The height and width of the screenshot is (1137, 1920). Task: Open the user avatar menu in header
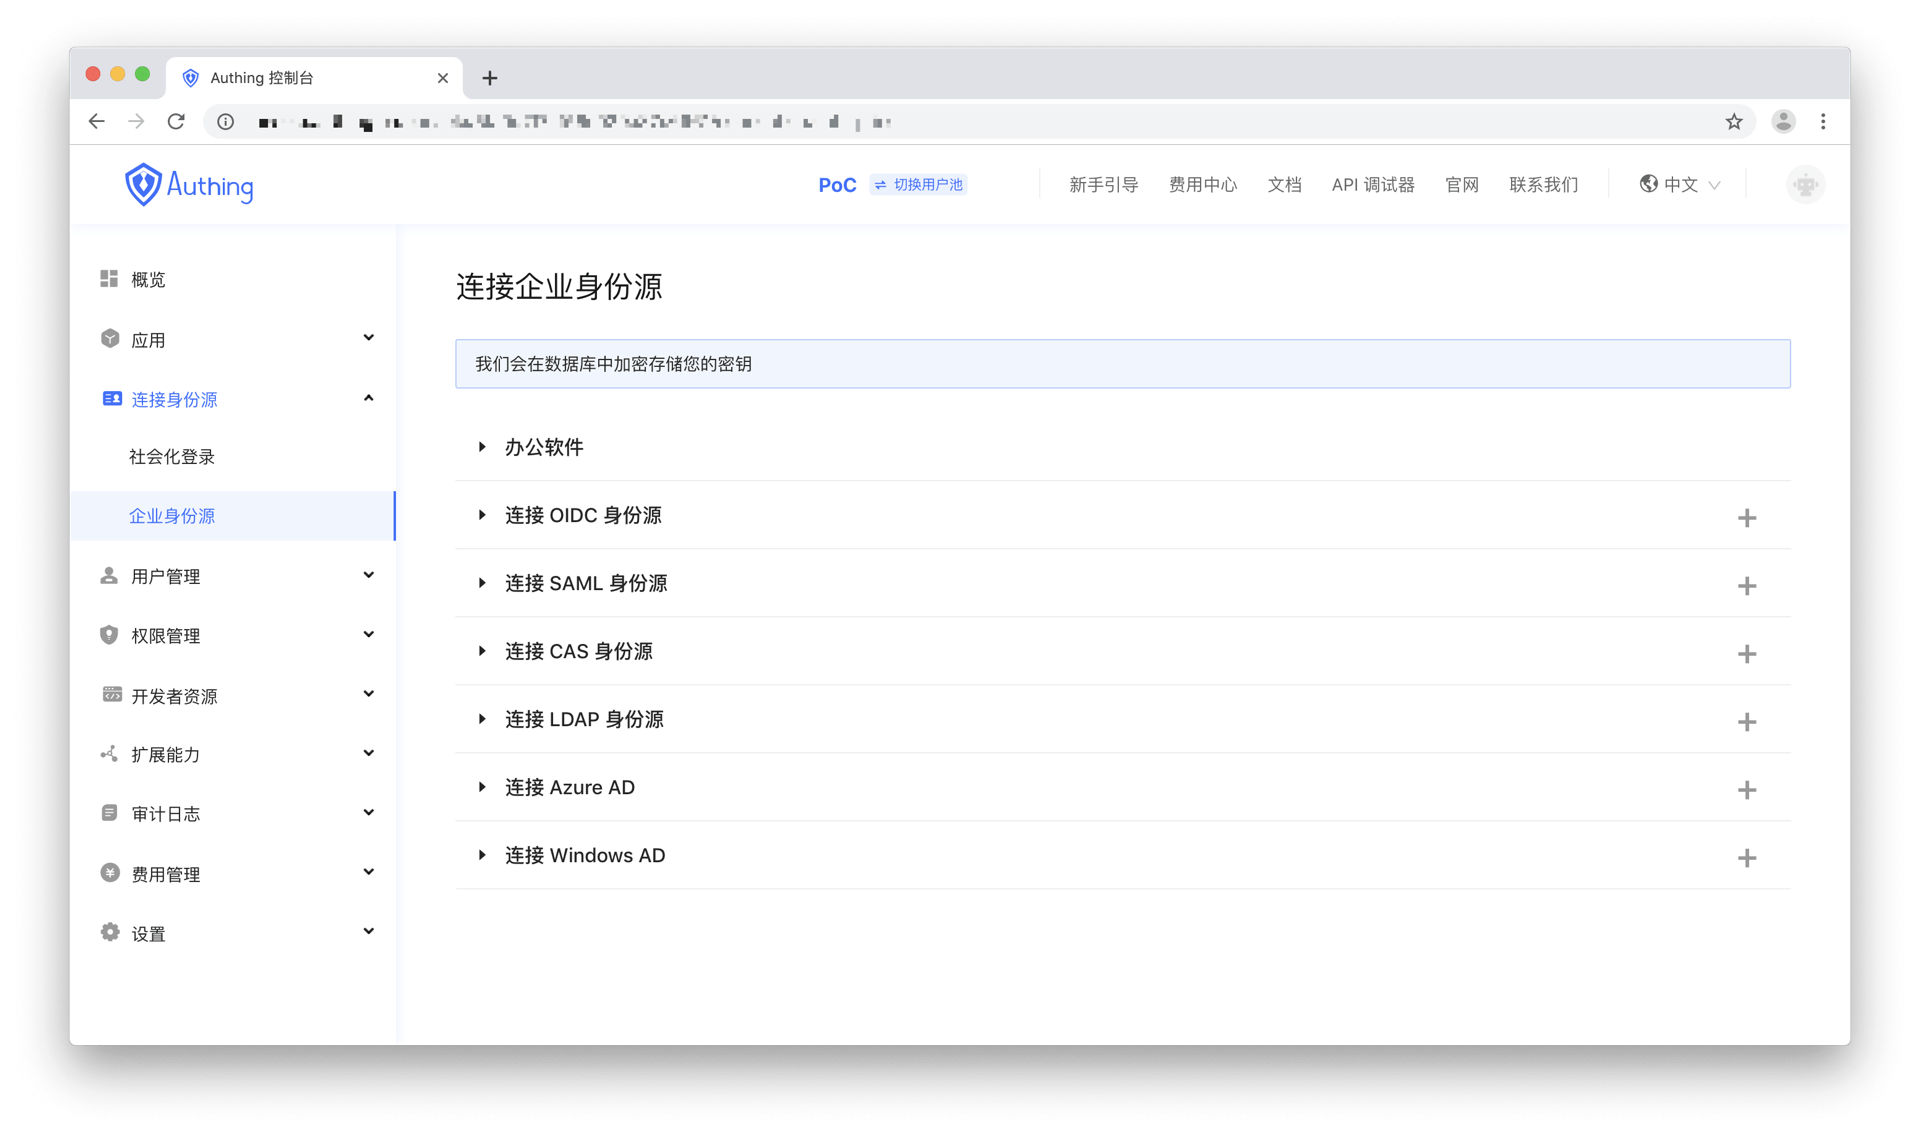pos(1805,185)
